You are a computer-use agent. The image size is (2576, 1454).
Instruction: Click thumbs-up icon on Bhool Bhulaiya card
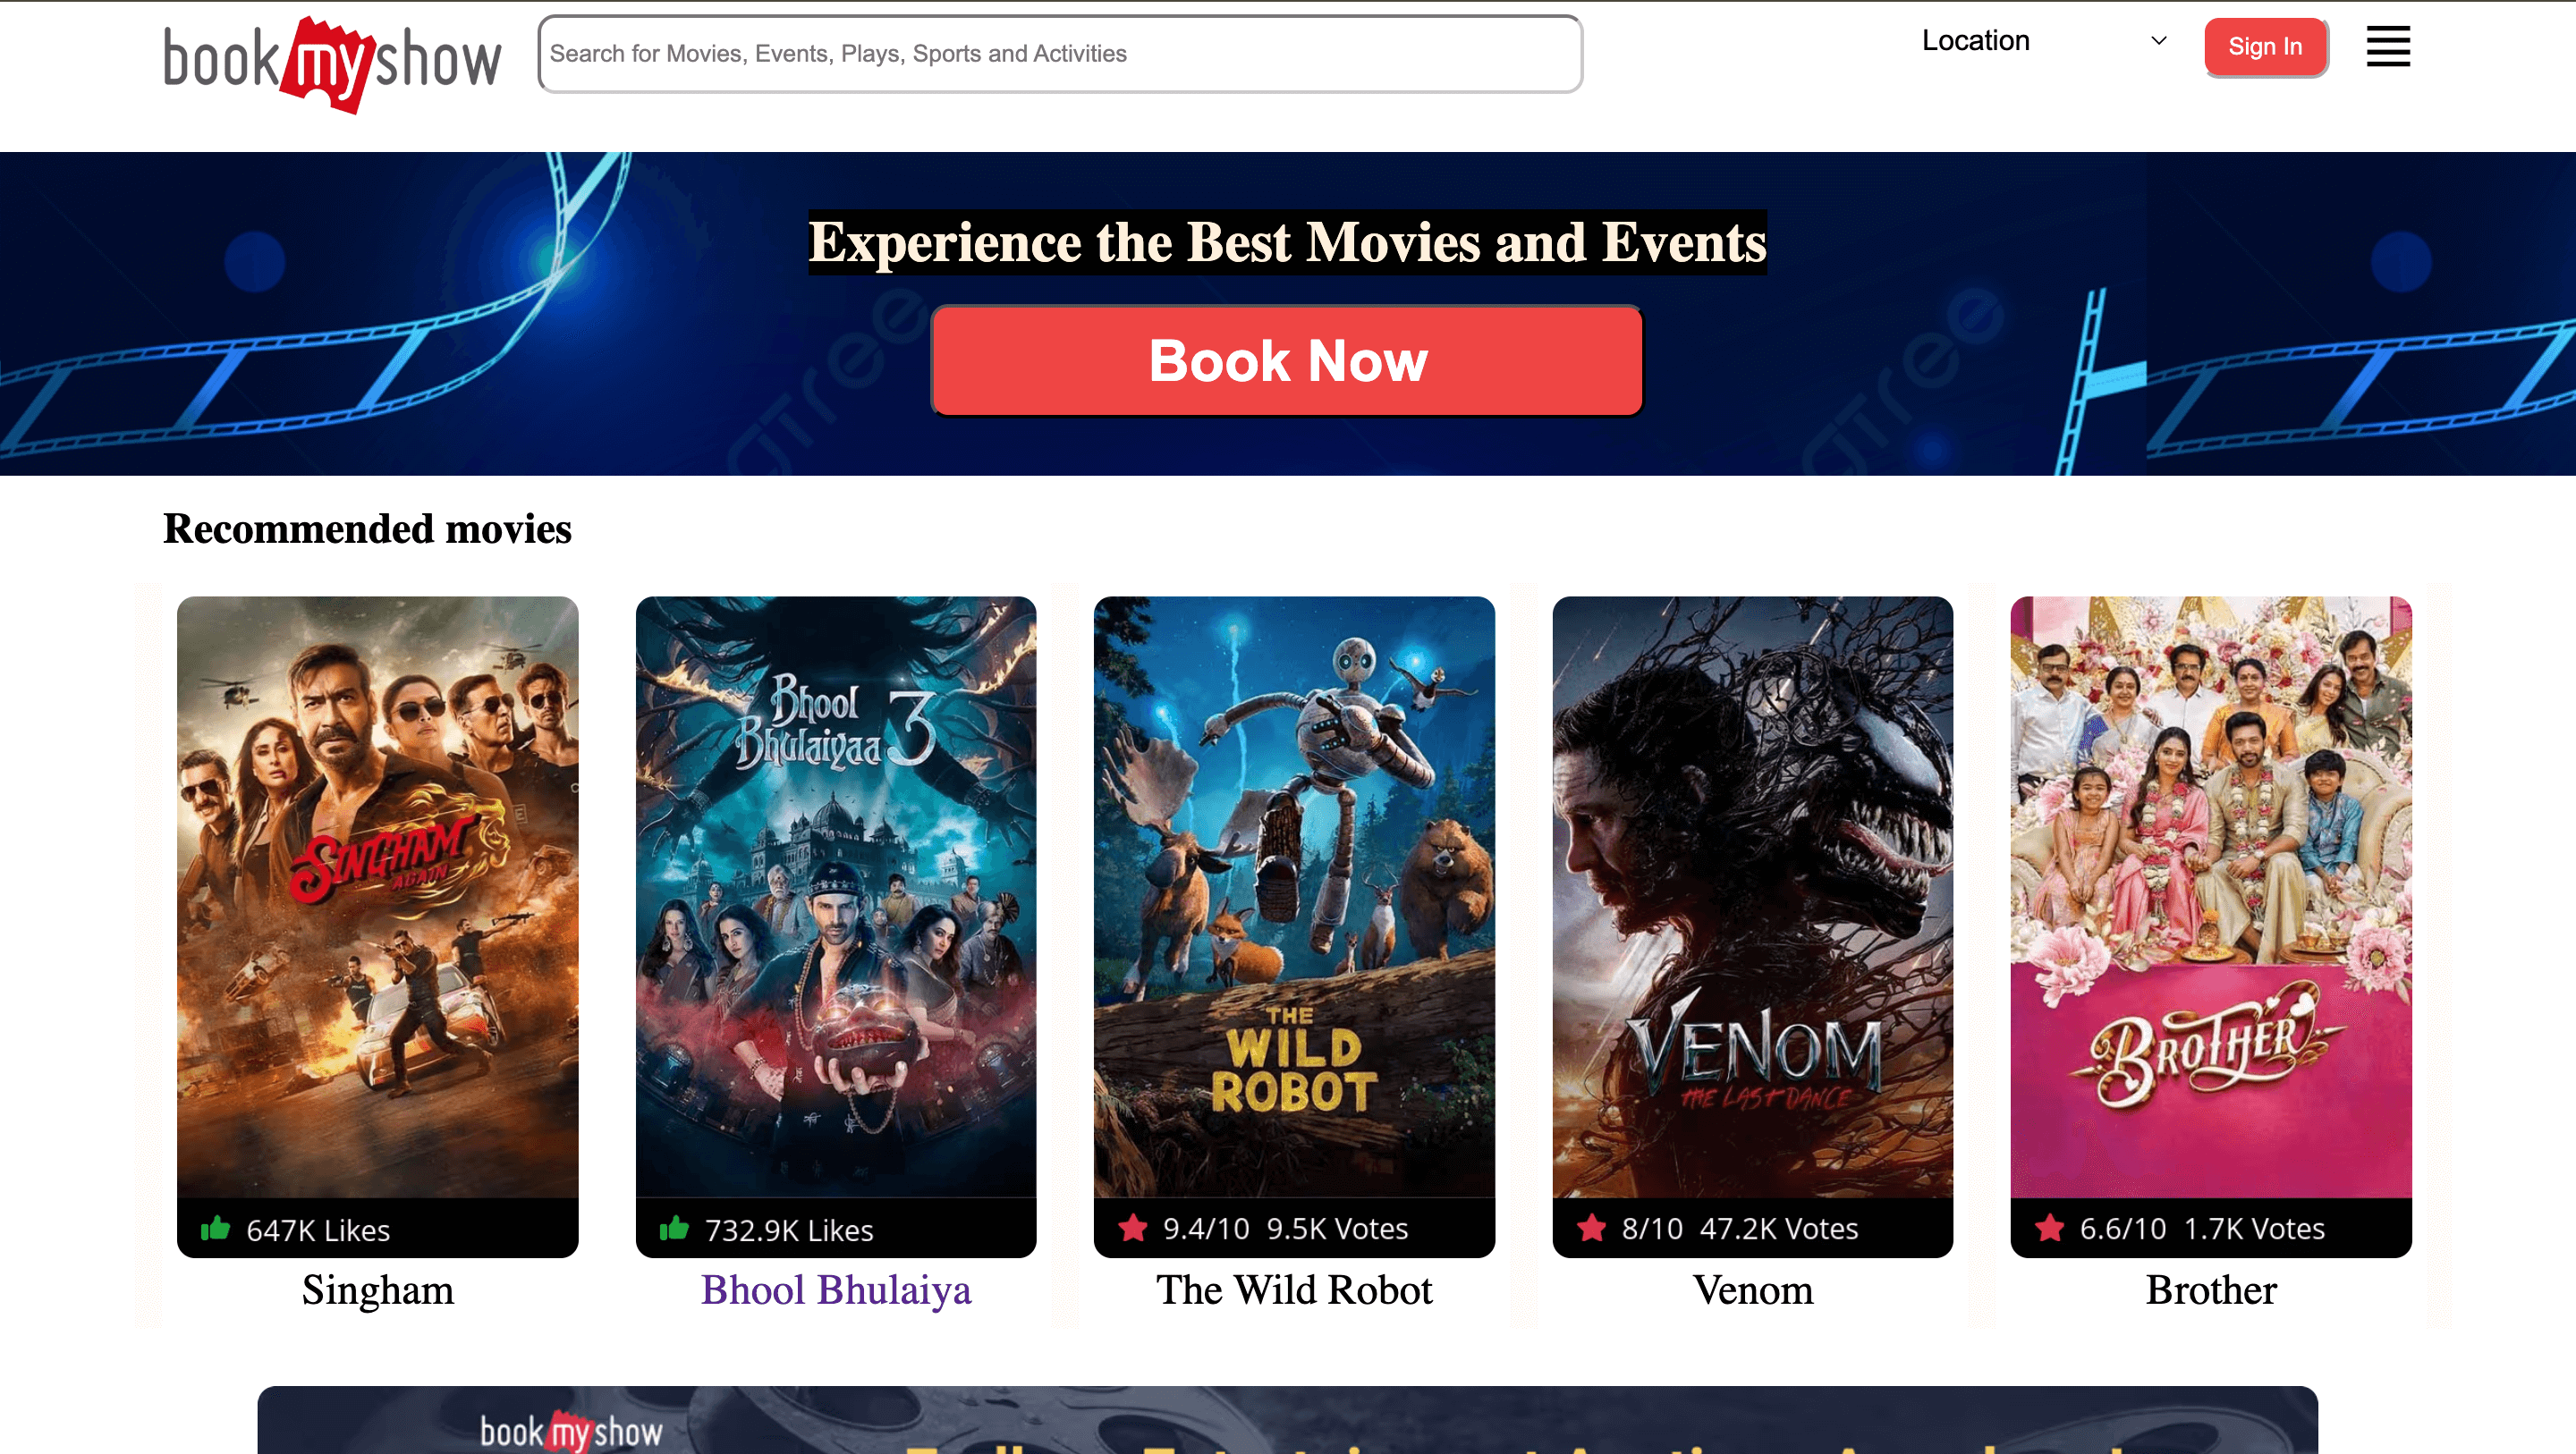tap(674, 1228)
